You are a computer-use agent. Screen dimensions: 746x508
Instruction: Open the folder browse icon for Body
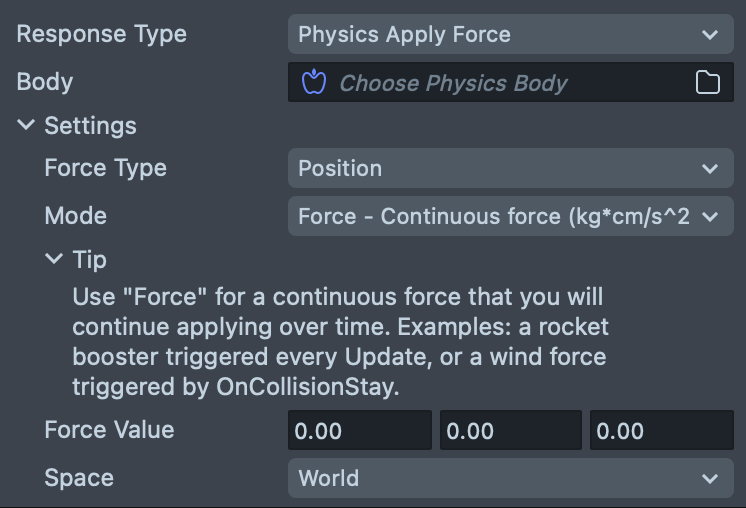click(708, 82)
